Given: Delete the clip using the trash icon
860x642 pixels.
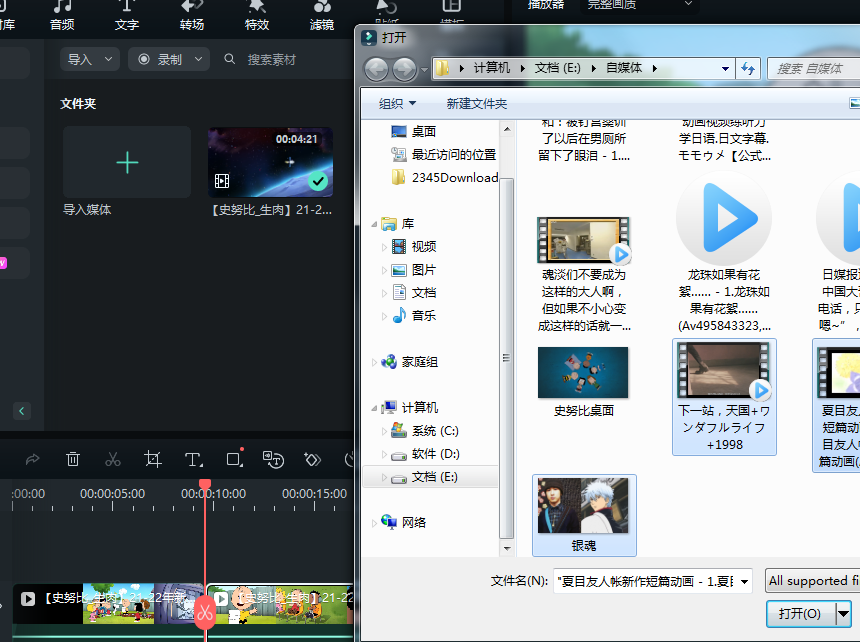Looking at the screenshot, I should point(72,459).
